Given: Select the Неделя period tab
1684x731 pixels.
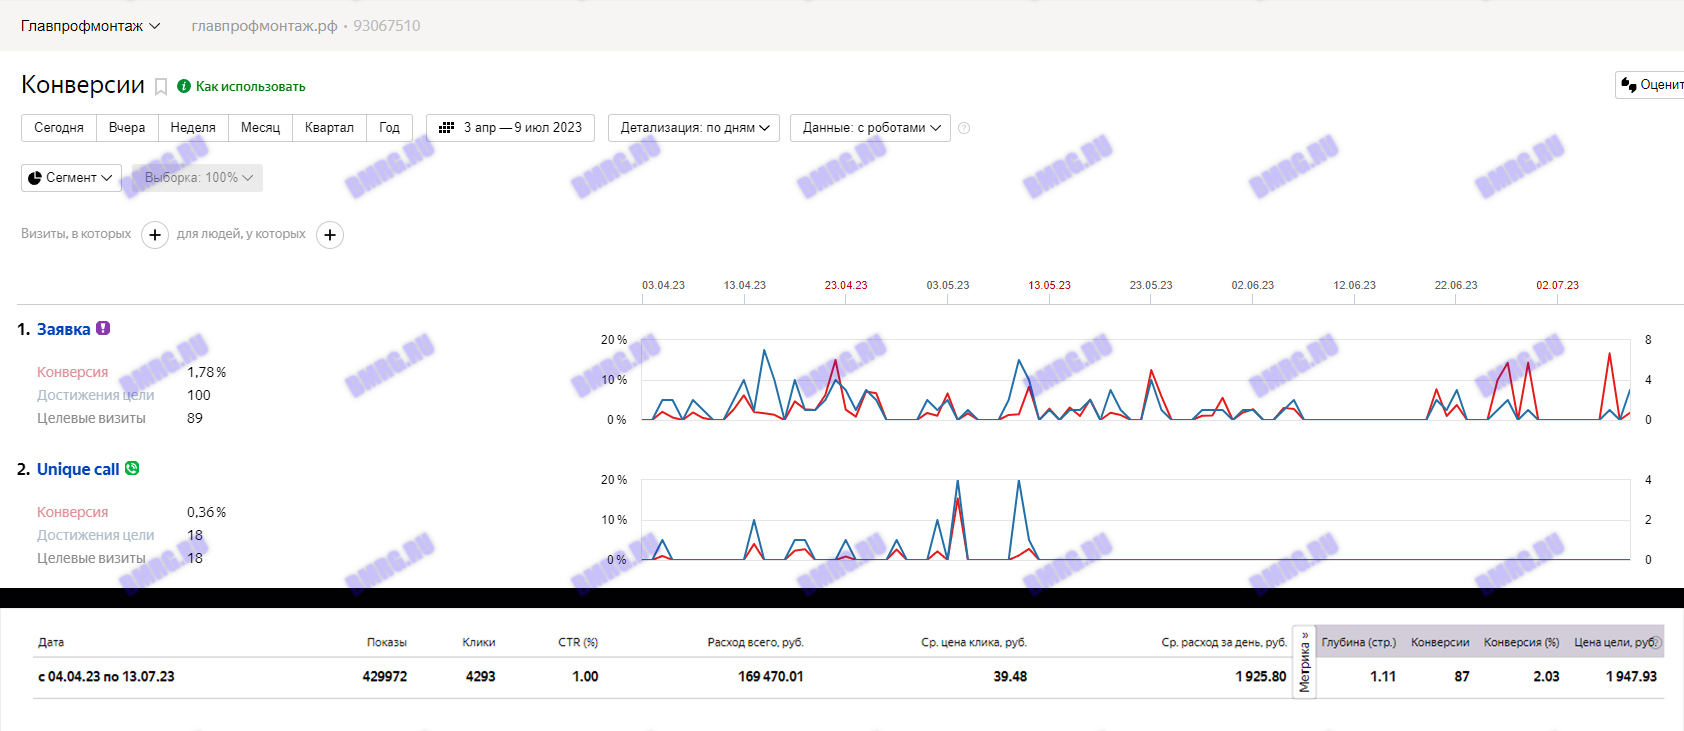Looking at the screenshot, I should pos(193,128).
